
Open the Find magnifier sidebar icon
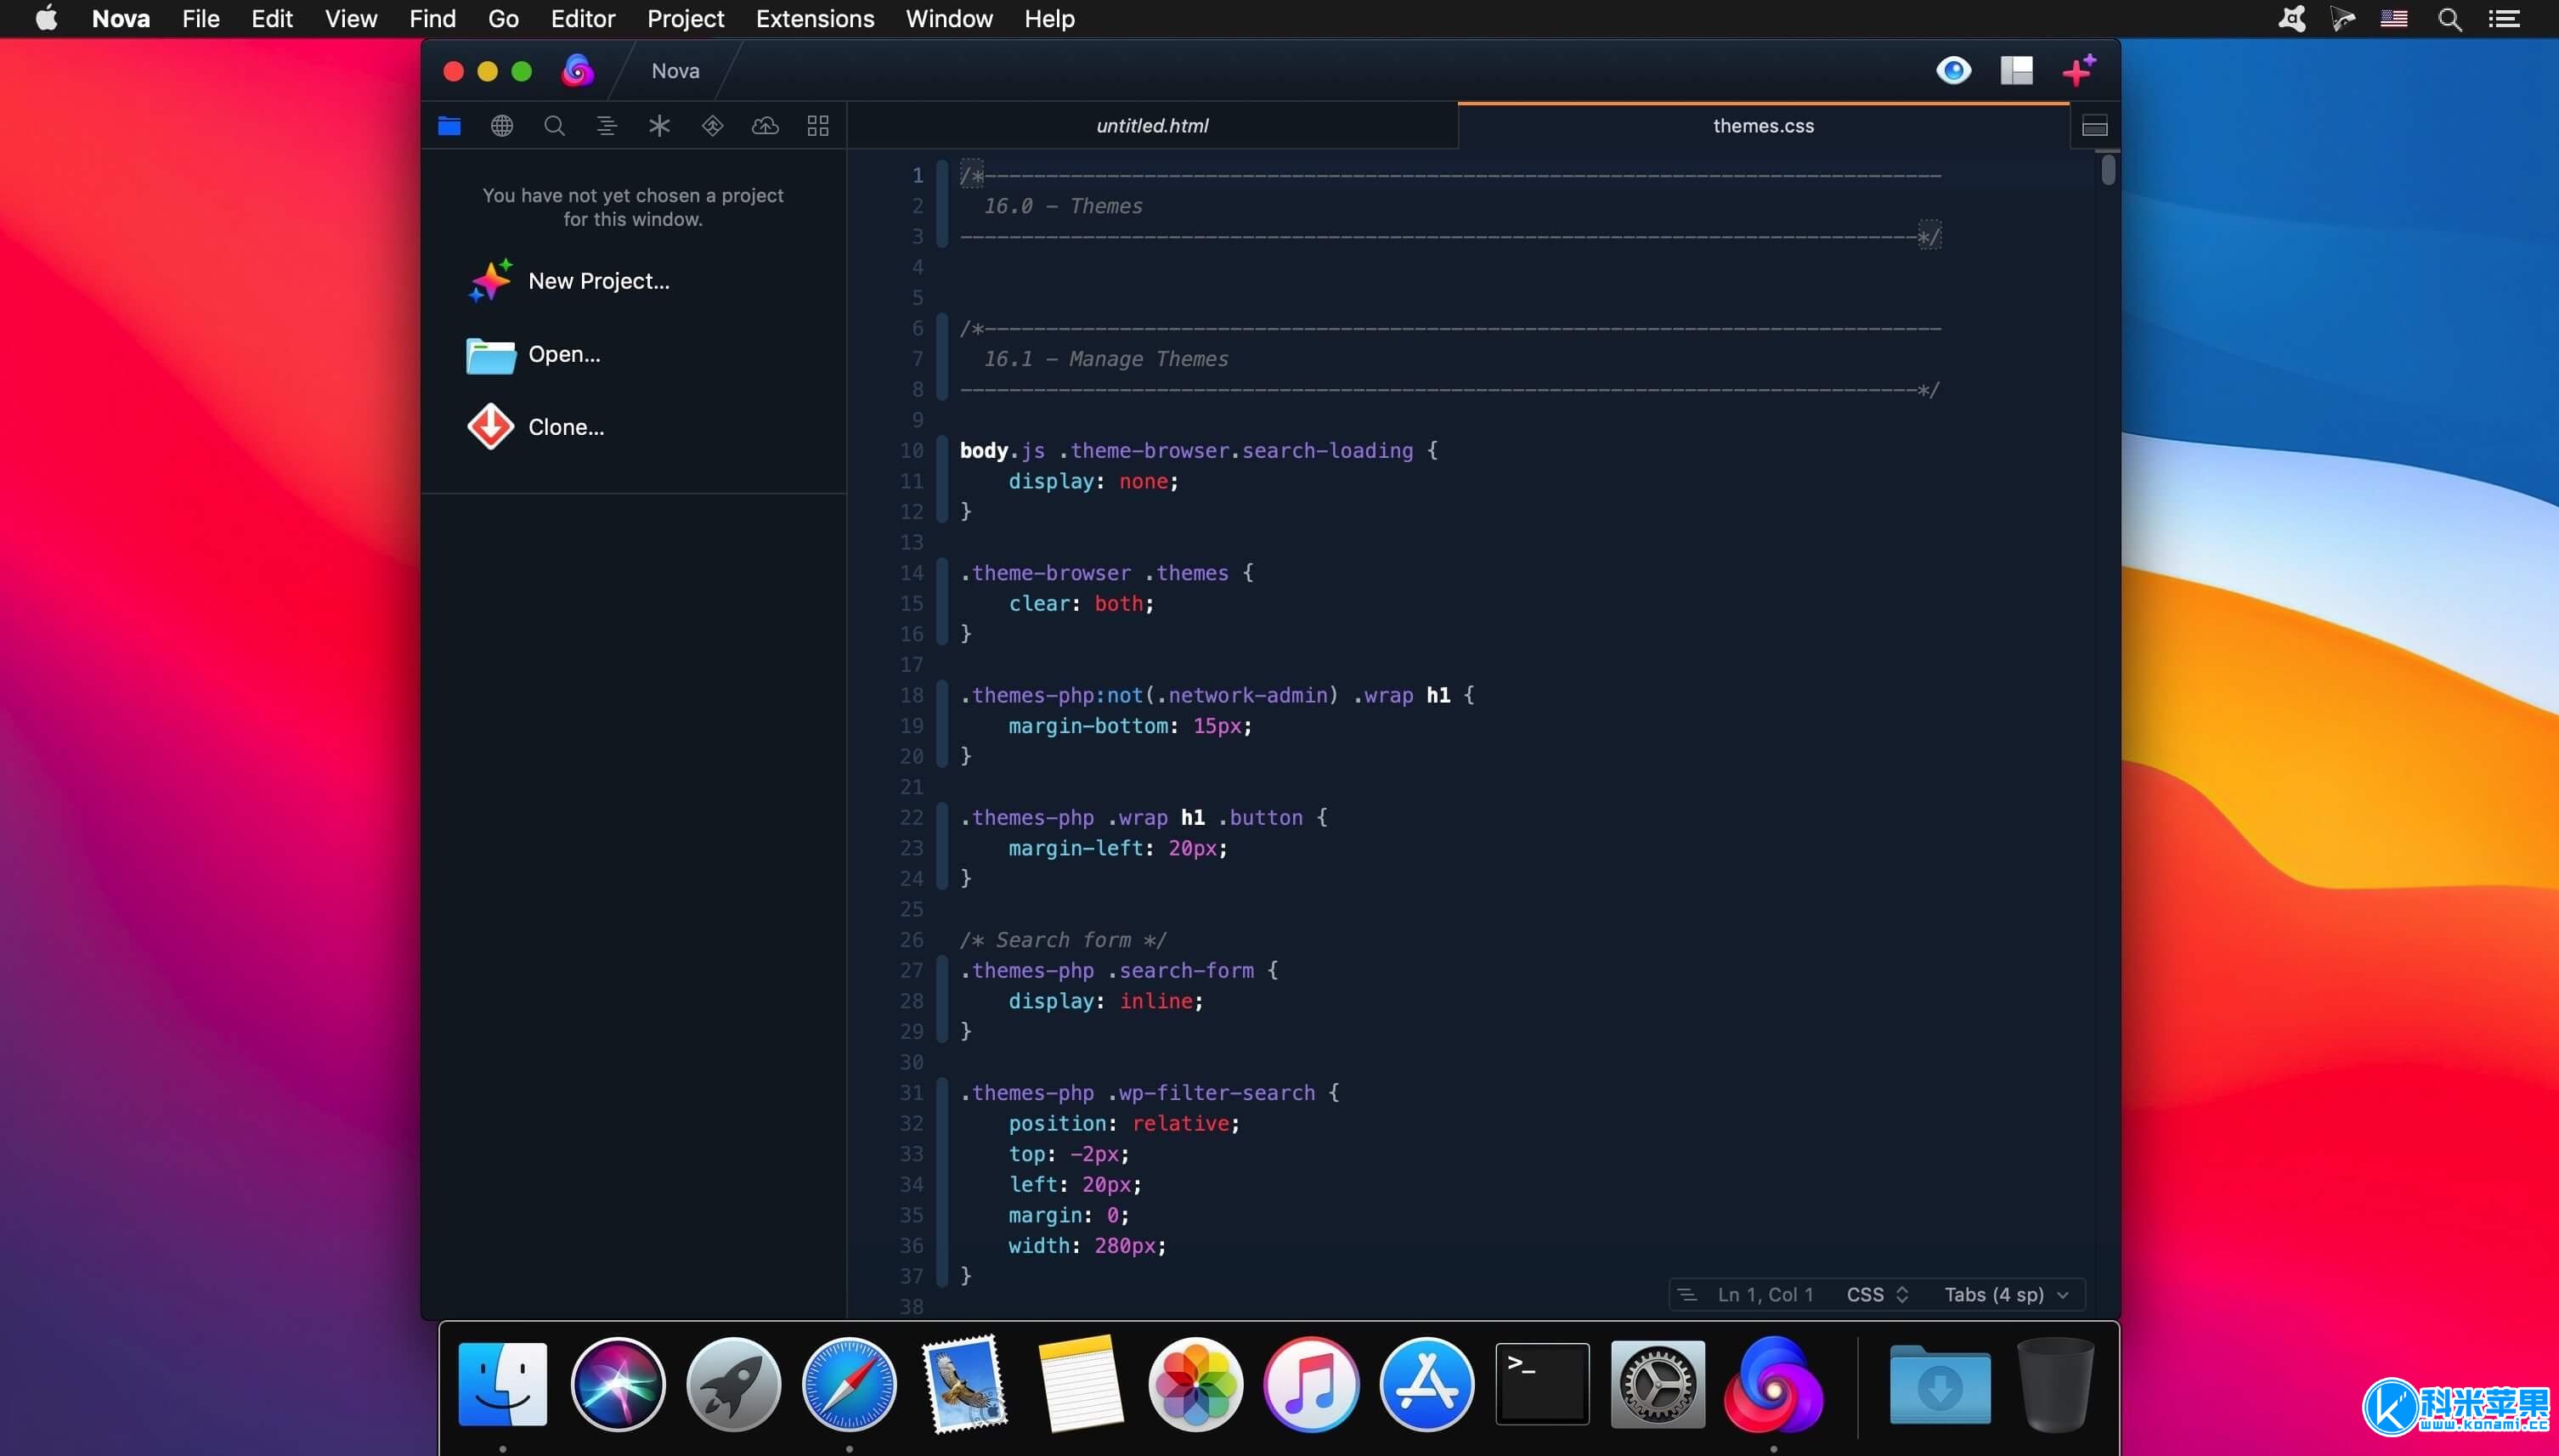coord(554,126)
